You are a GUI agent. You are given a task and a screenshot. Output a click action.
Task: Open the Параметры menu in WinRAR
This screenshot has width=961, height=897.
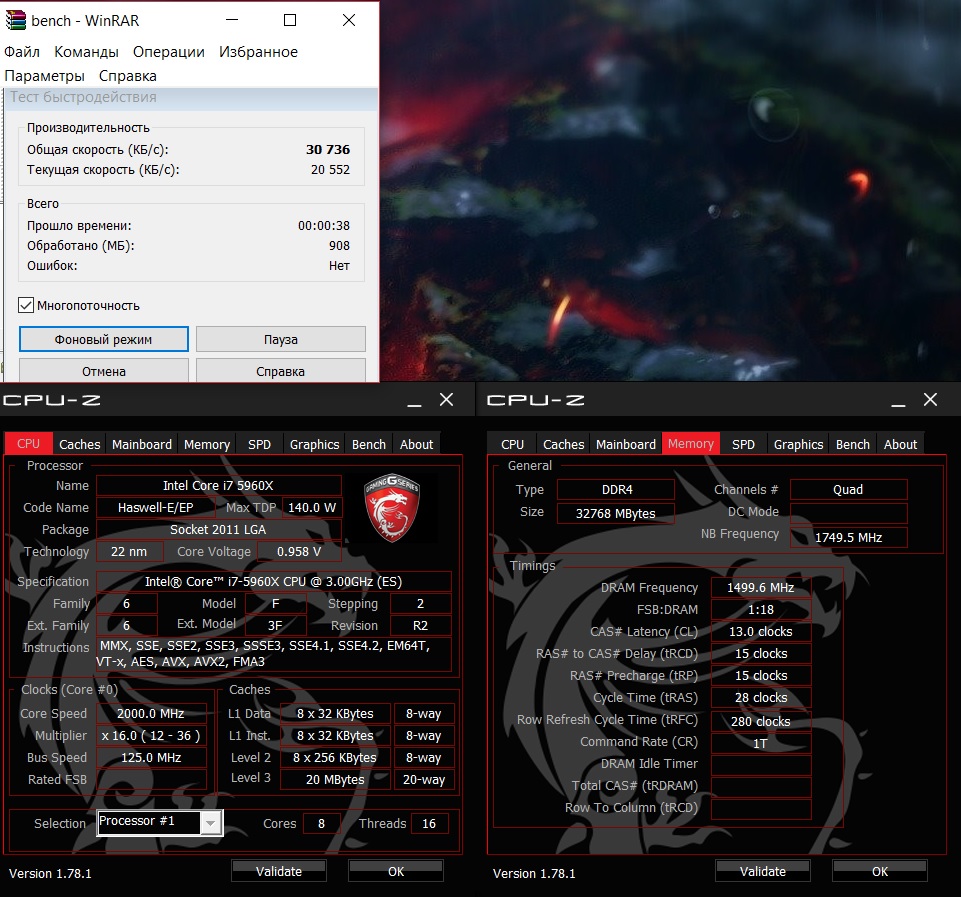pyautogui.click(x=44, y=76)
